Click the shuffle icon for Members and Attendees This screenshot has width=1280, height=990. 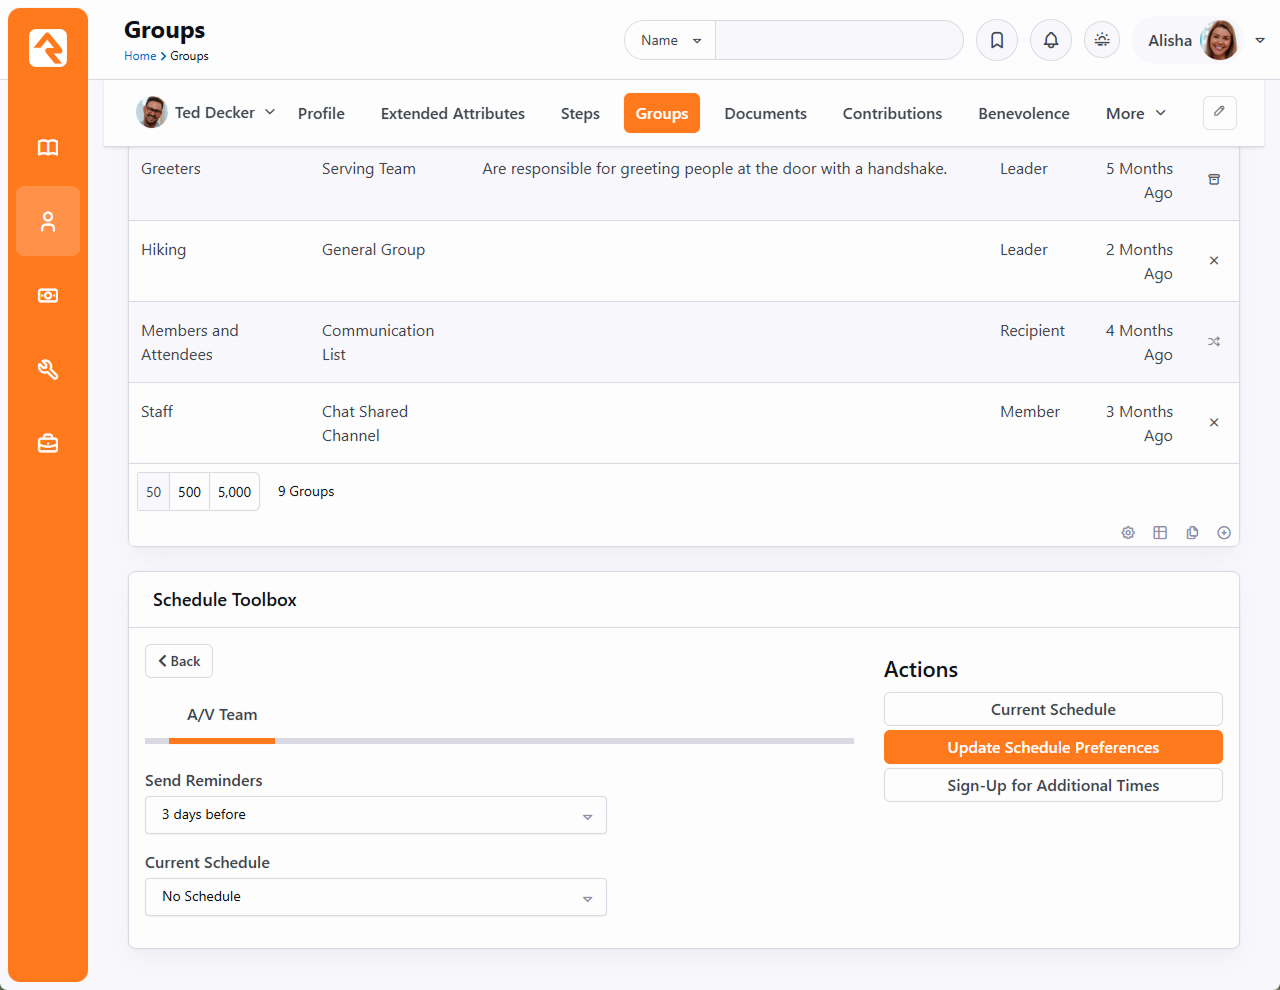(x=1214, y=342)
